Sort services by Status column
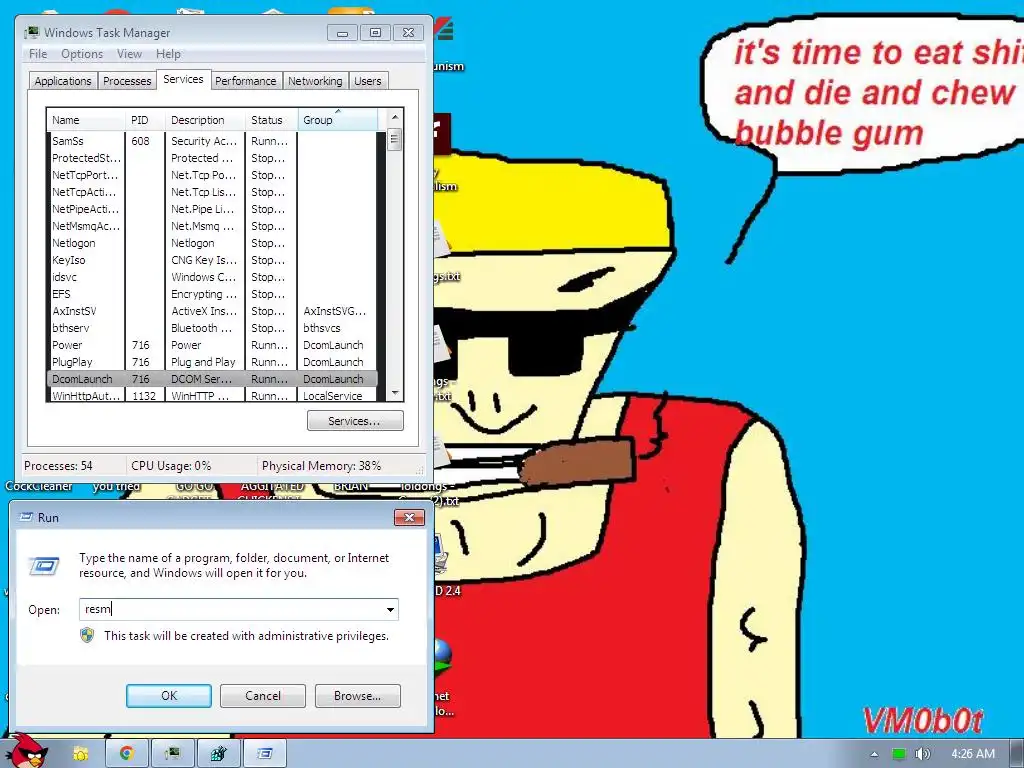Screen dimensions: 1024x768 [272, 120]
